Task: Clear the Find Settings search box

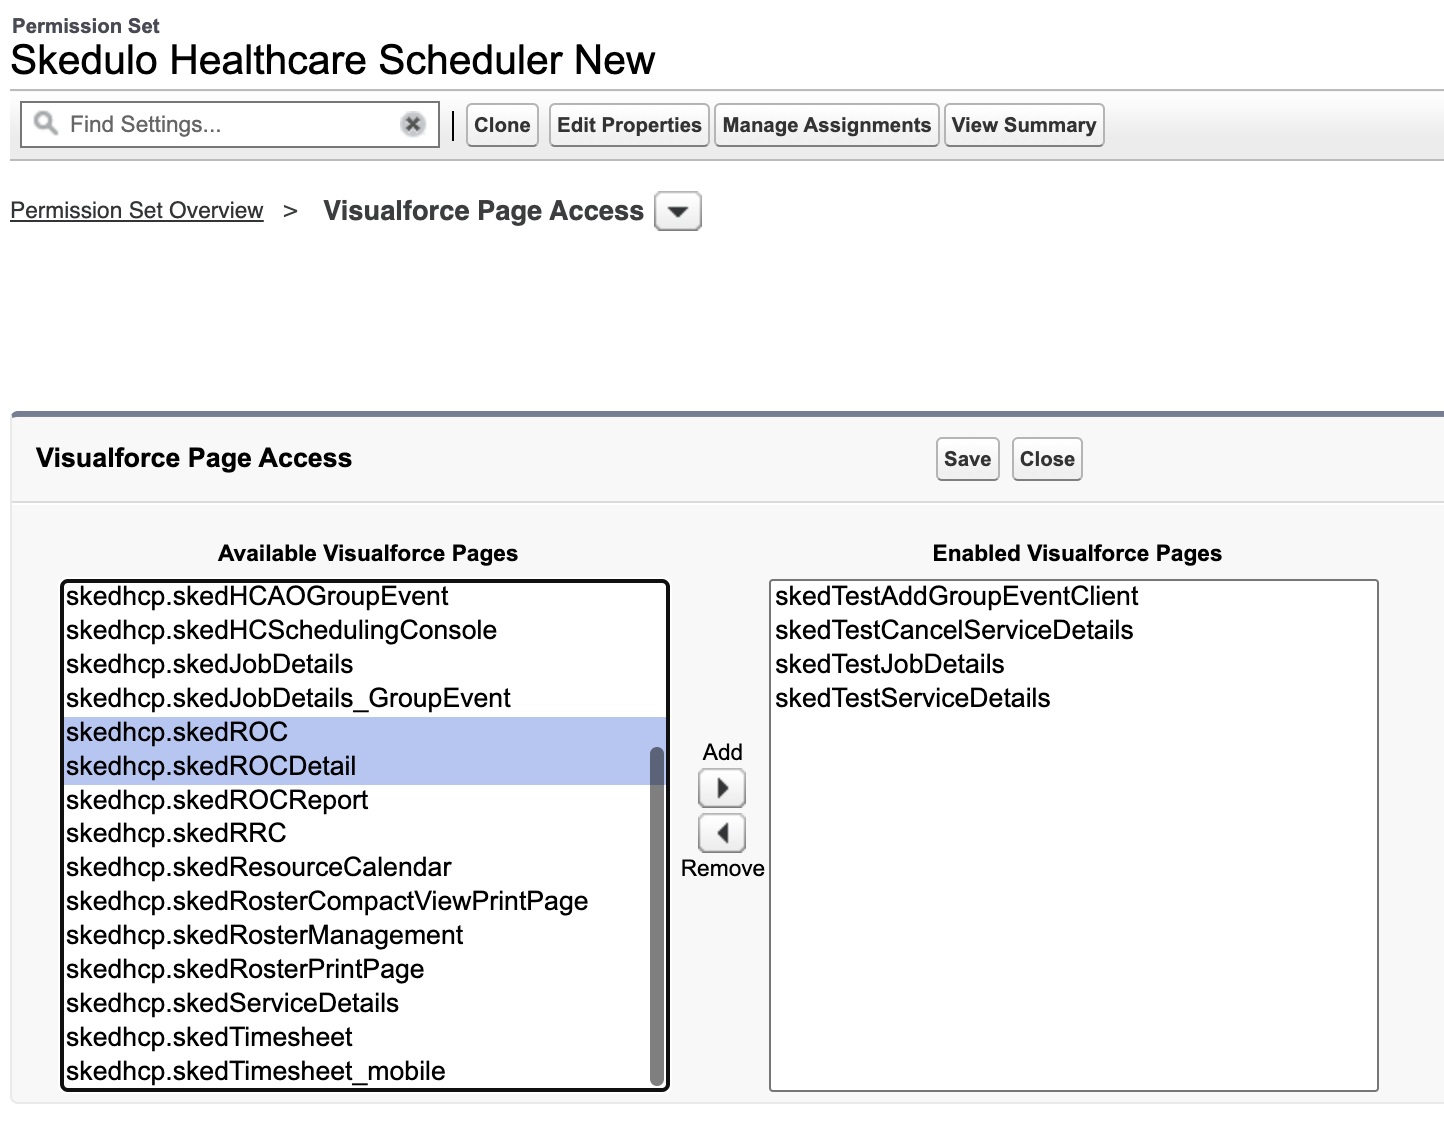Action: 412,124
